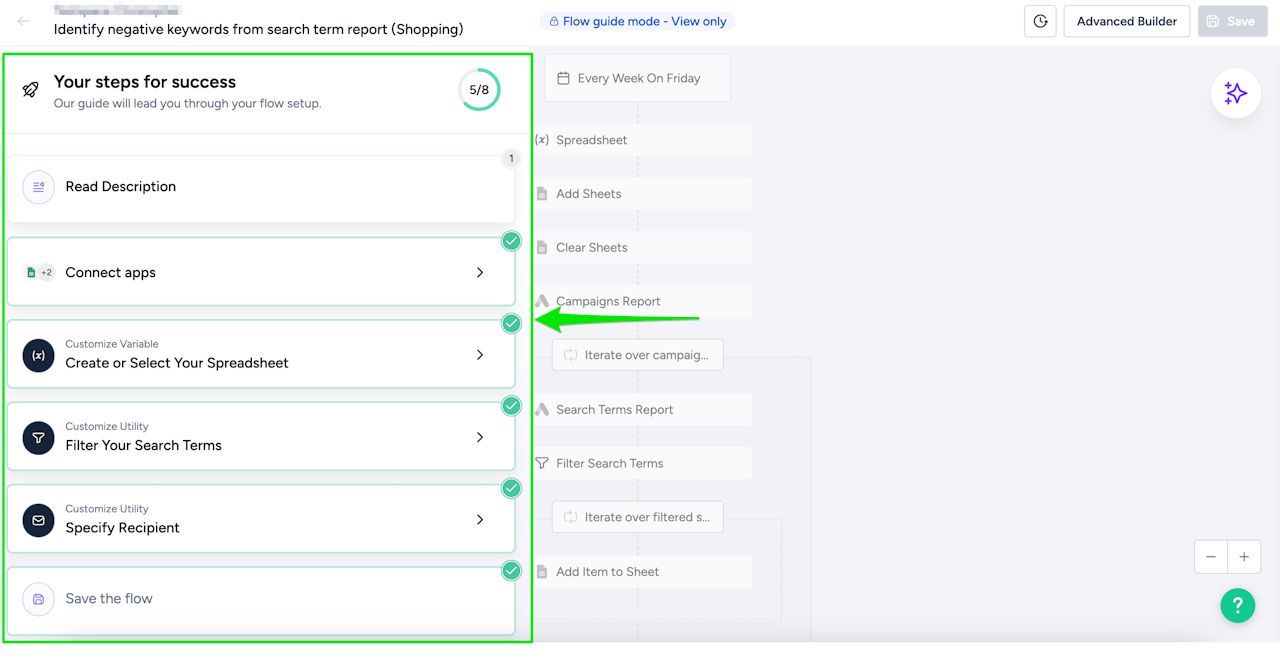Click the Save button
Viewport: 1280px width, 662px height.
1230,21
